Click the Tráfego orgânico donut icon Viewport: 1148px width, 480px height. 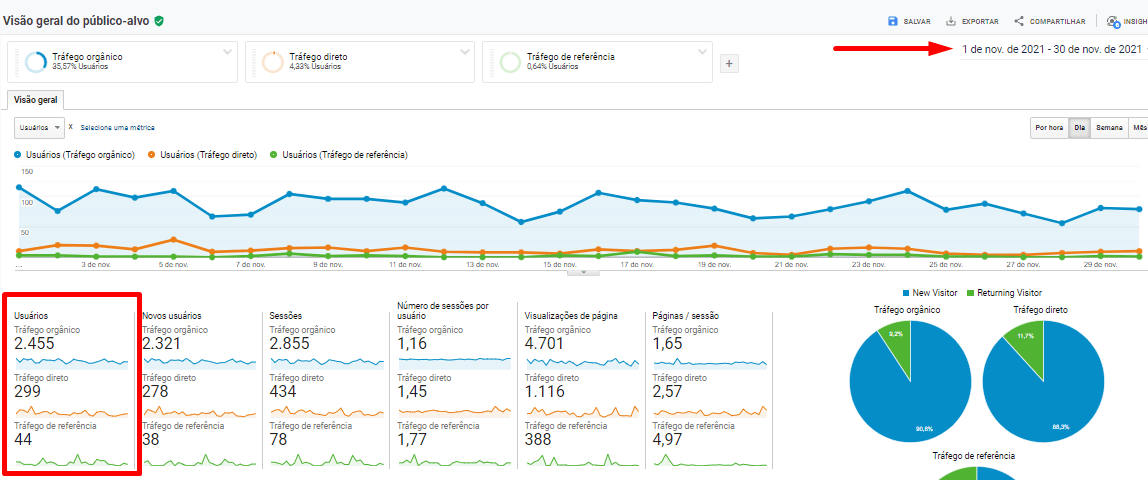click(36, 62)
